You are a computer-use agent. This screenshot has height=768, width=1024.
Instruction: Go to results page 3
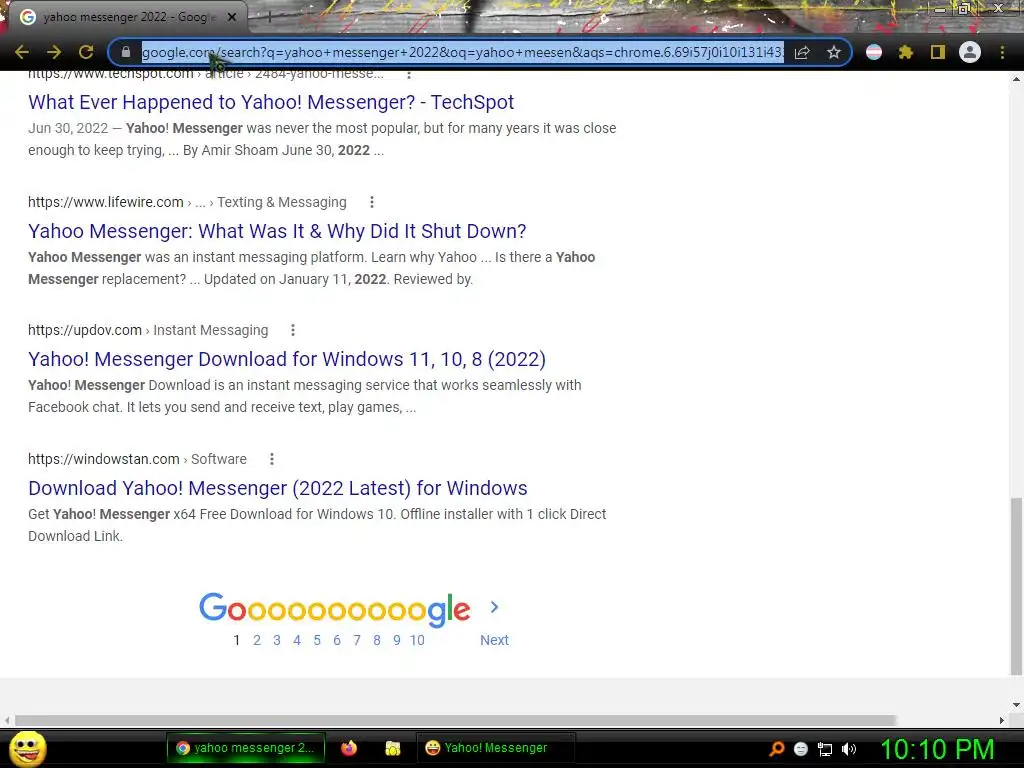[x=277, y=640]
